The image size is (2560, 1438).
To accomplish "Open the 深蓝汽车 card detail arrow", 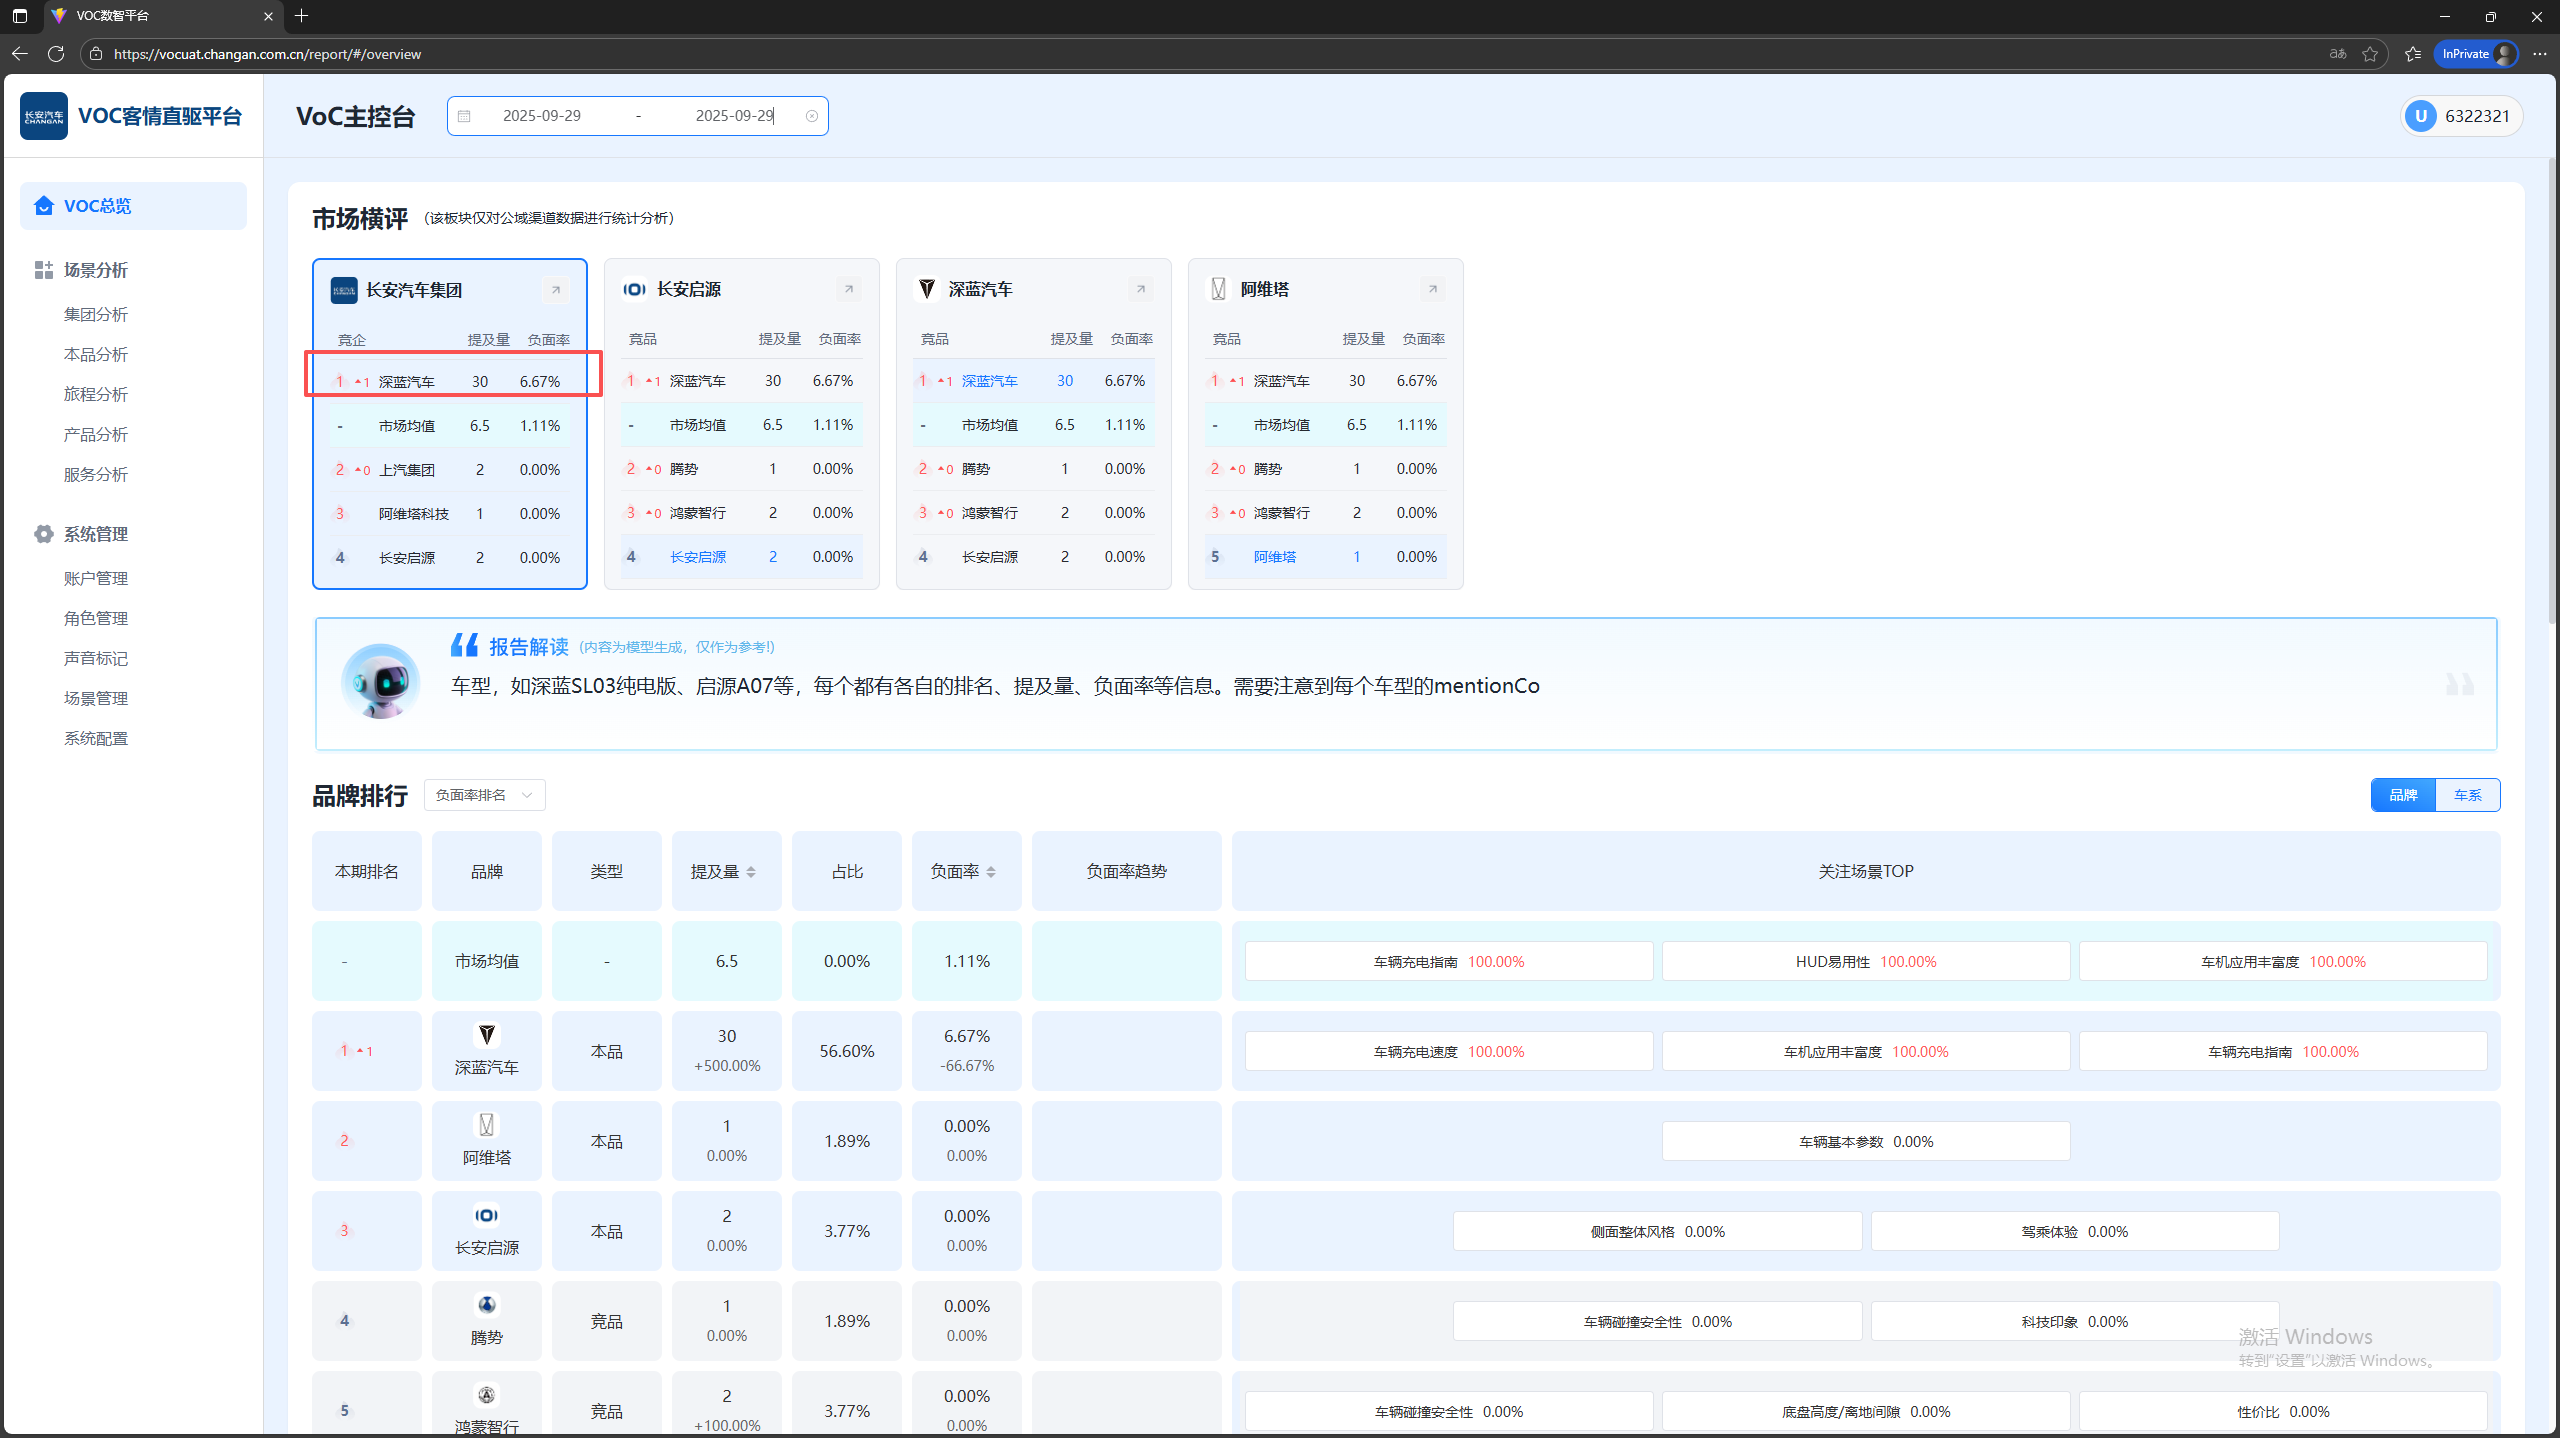I will [x=1140, y=289].
